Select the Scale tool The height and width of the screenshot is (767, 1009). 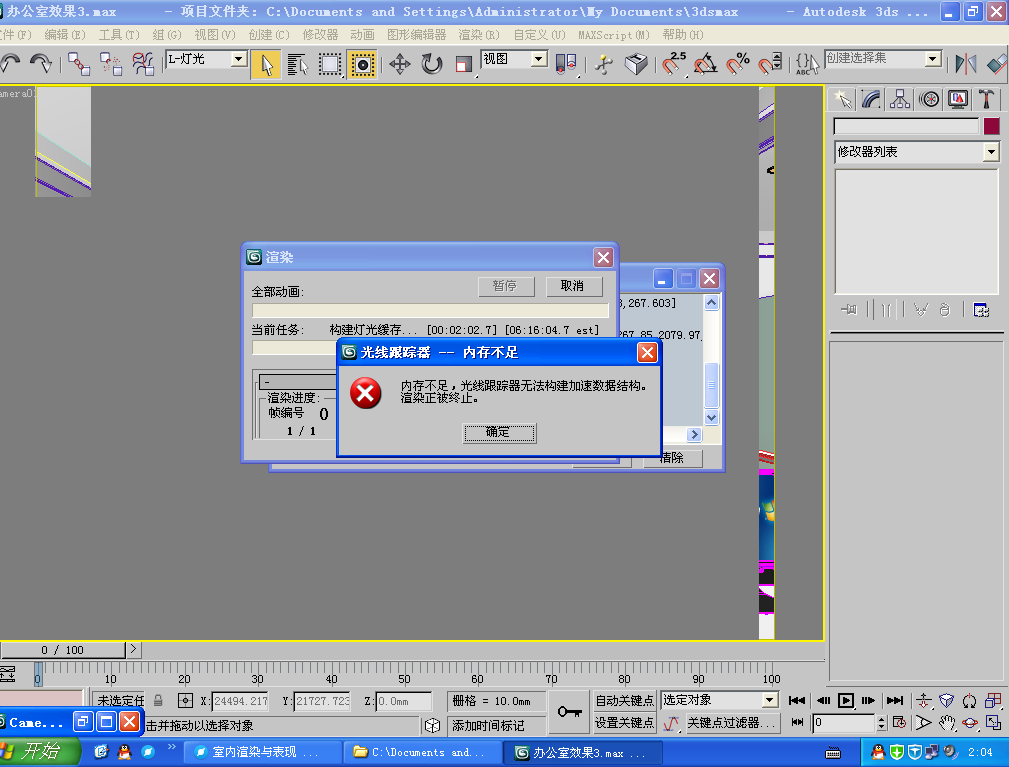[463, 64]
